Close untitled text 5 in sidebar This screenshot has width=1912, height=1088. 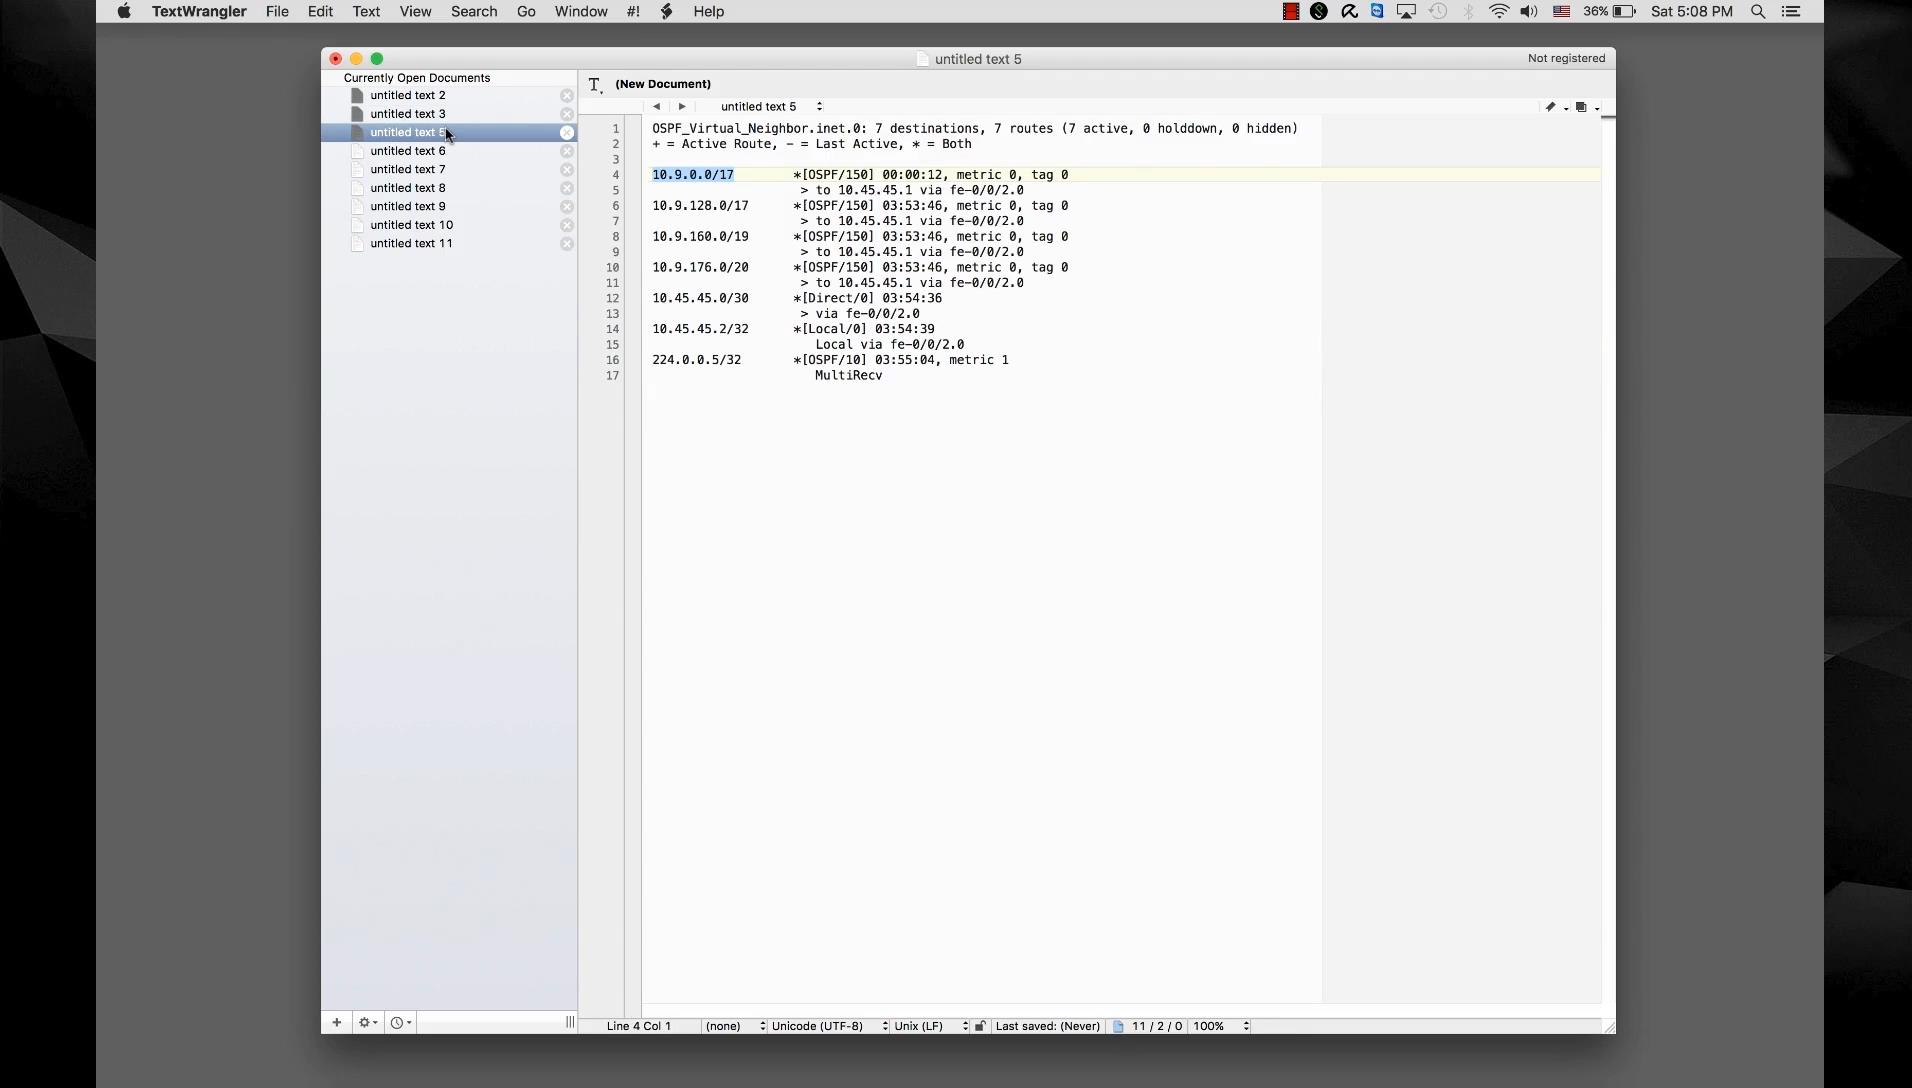point(567,133)
